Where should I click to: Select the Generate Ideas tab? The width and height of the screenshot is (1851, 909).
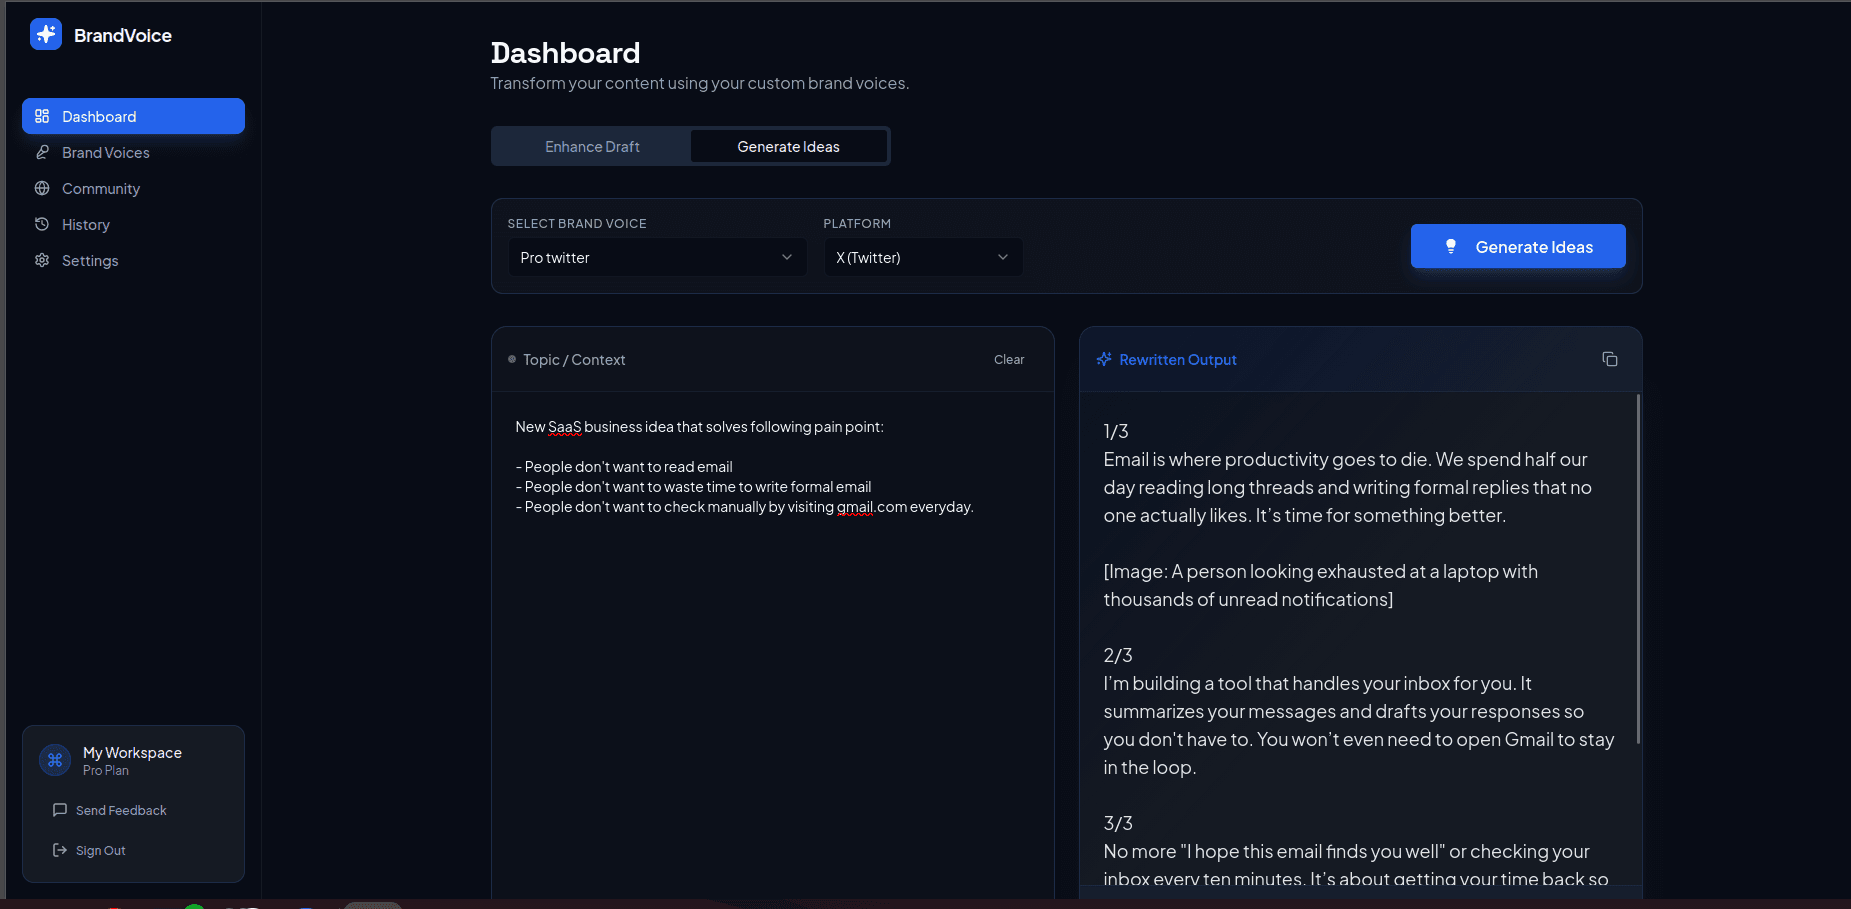point(788,146)
